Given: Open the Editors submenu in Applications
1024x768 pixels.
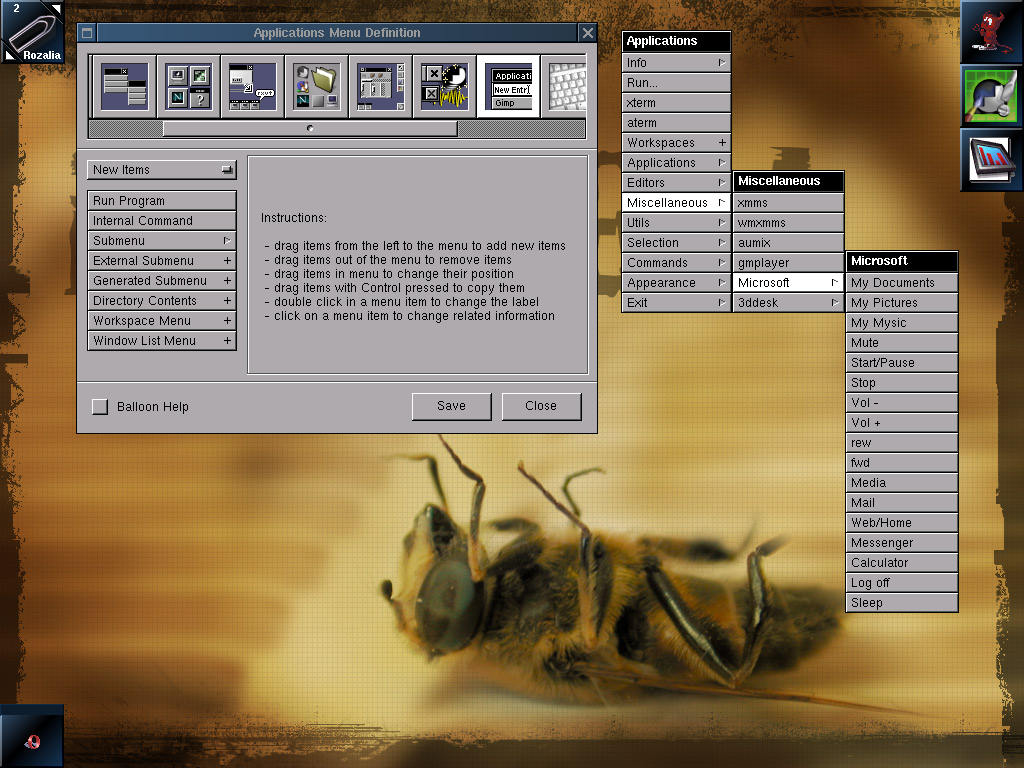Looking at the screenshot, I should pyautogui.click(x=676, y=183).
